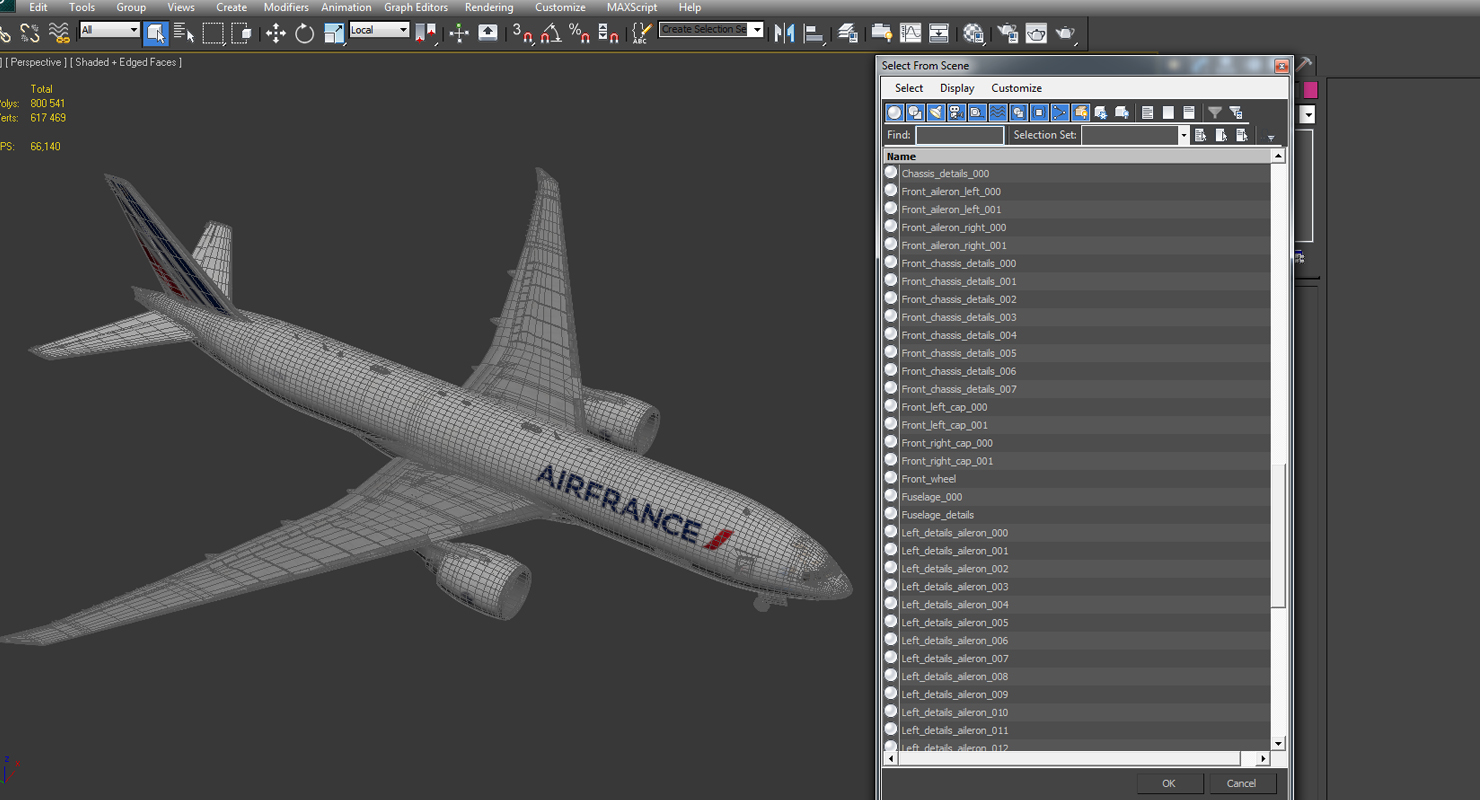Confirm selection with the OK button
The height and width of the screenshot is (800, 1480).
click(1168, 783)
